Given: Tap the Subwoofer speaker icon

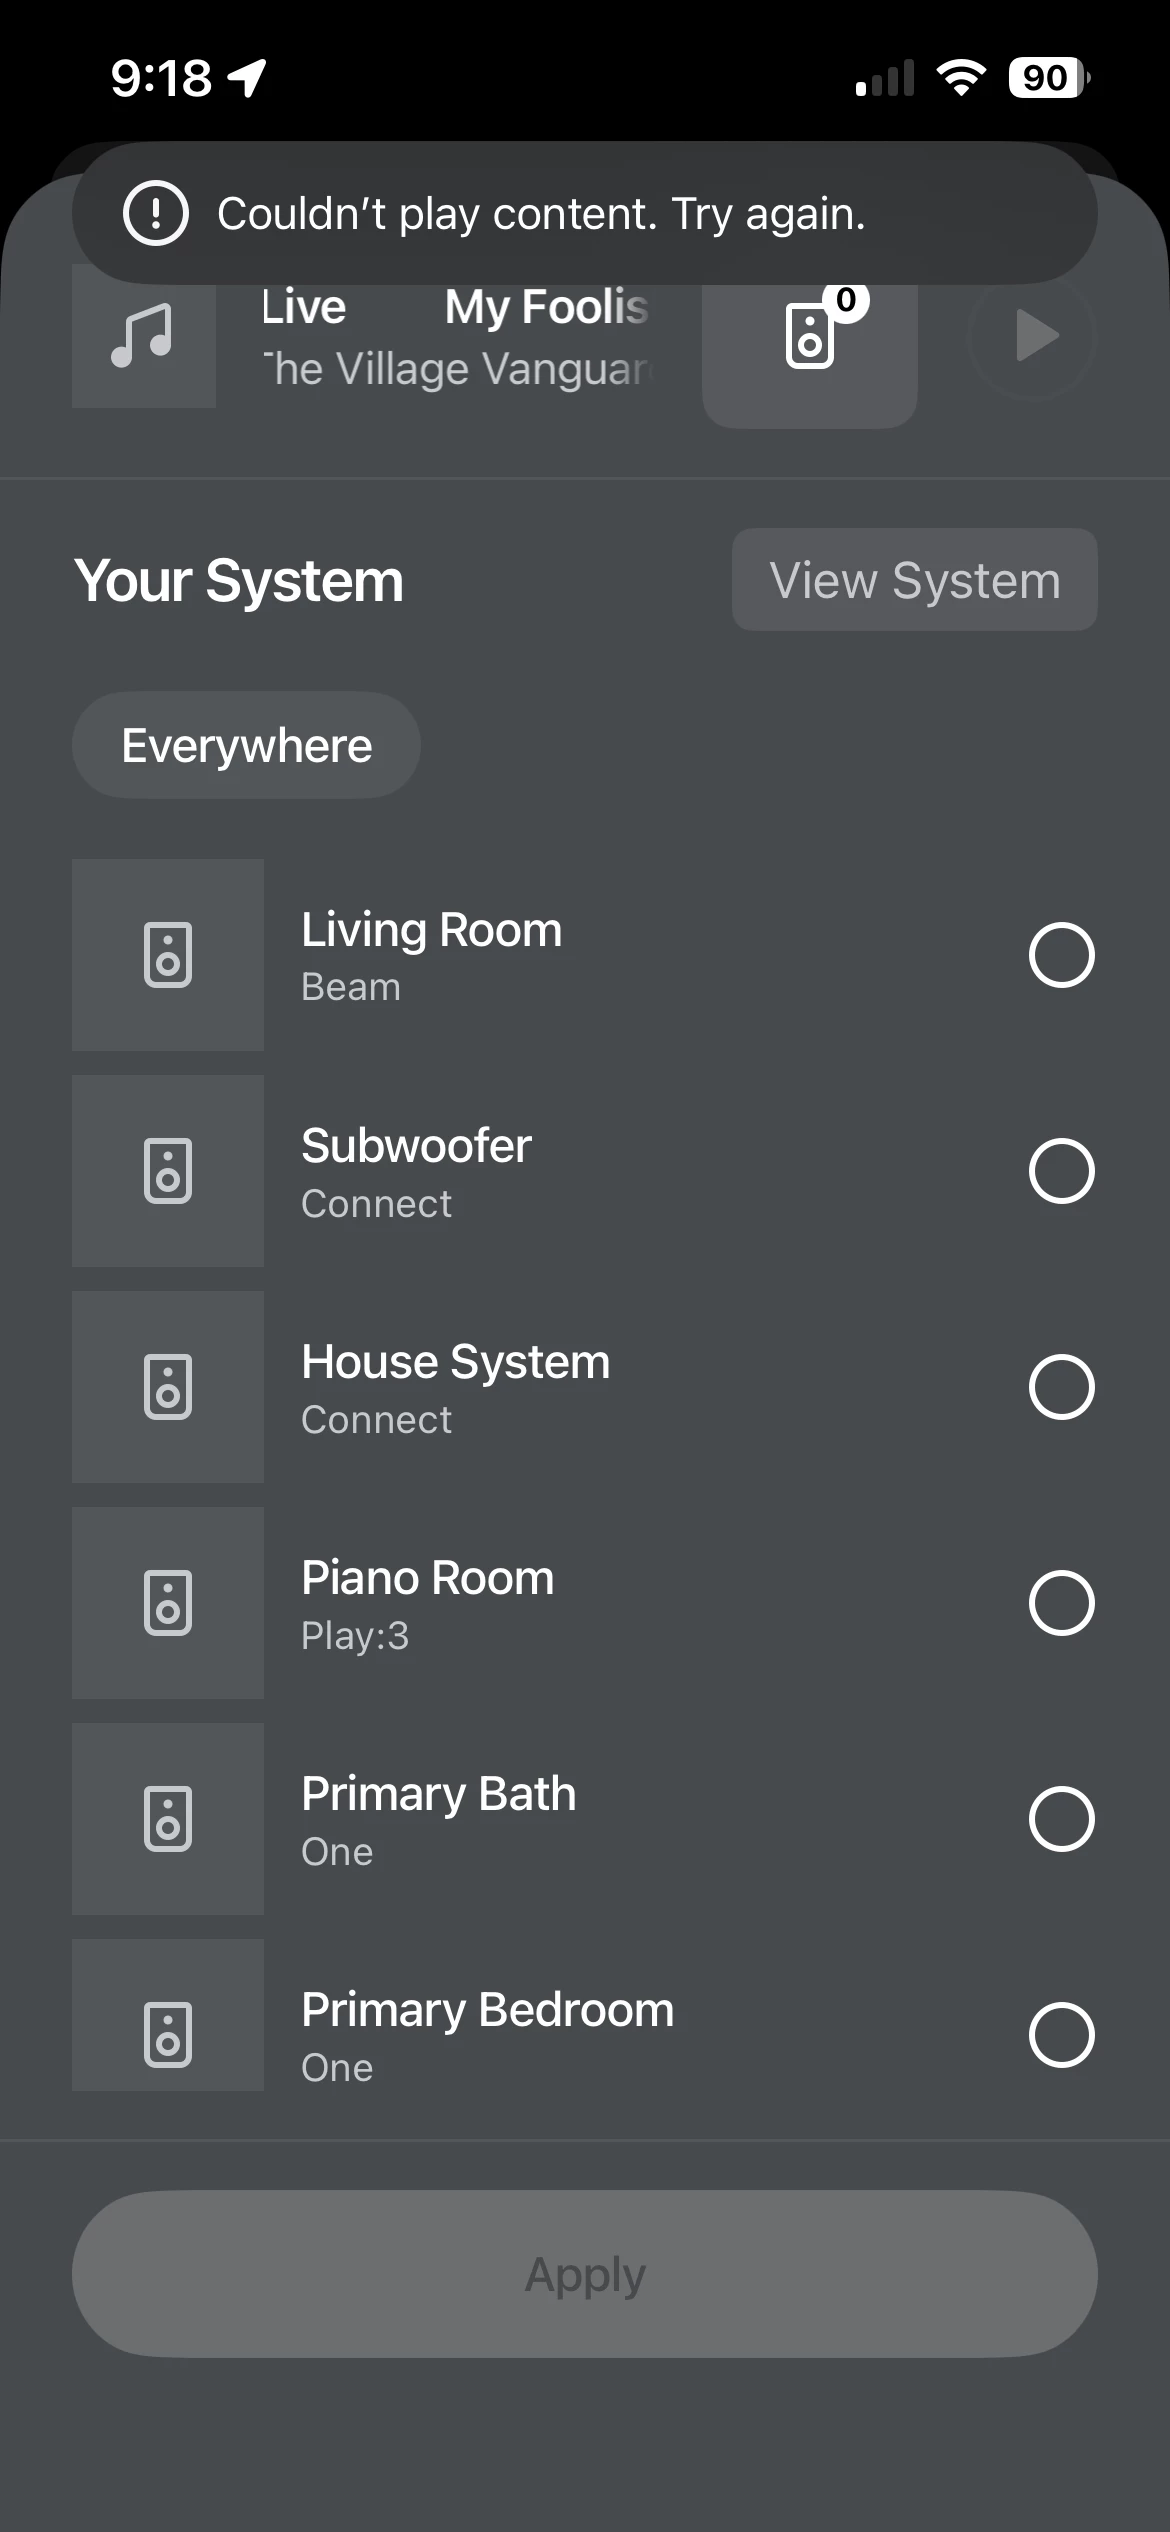Looking at the screenshot, I should [x=168, y=1171].
